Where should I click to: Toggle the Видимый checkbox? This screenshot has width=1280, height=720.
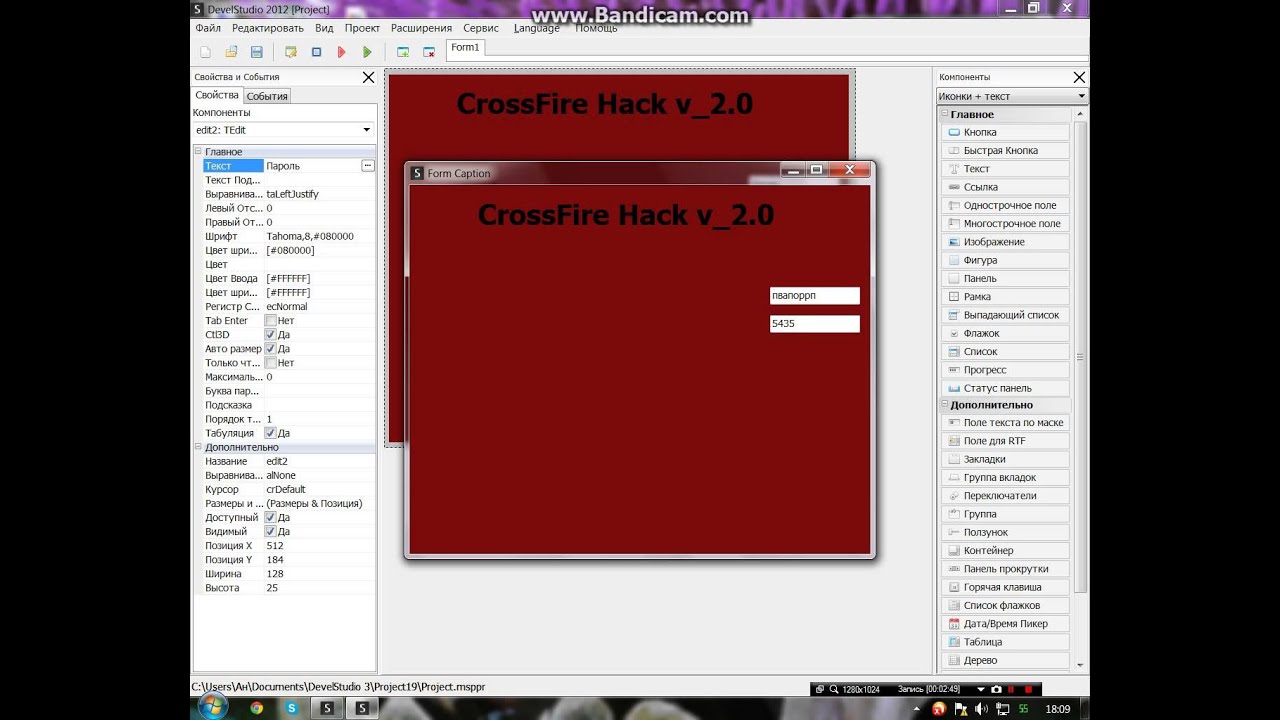[x=270, y=531]
